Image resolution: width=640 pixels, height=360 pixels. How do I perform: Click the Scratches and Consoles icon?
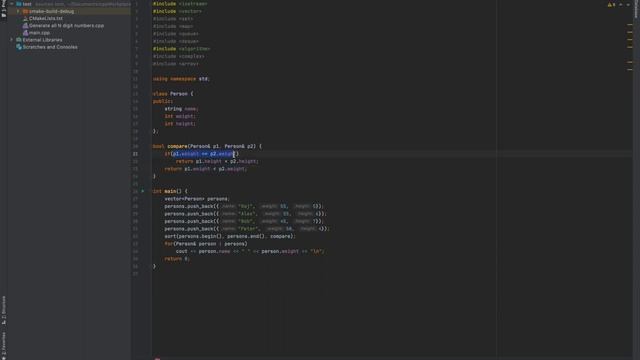tap(19, 47)
